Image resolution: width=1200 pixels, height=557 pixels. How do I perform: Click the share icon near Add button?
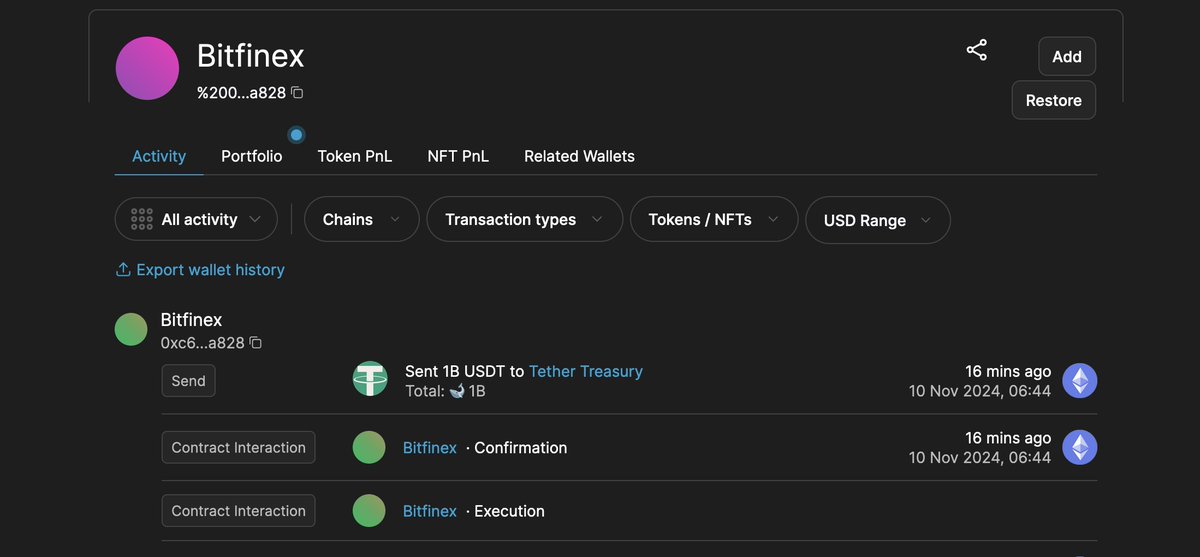coord(977,50)
